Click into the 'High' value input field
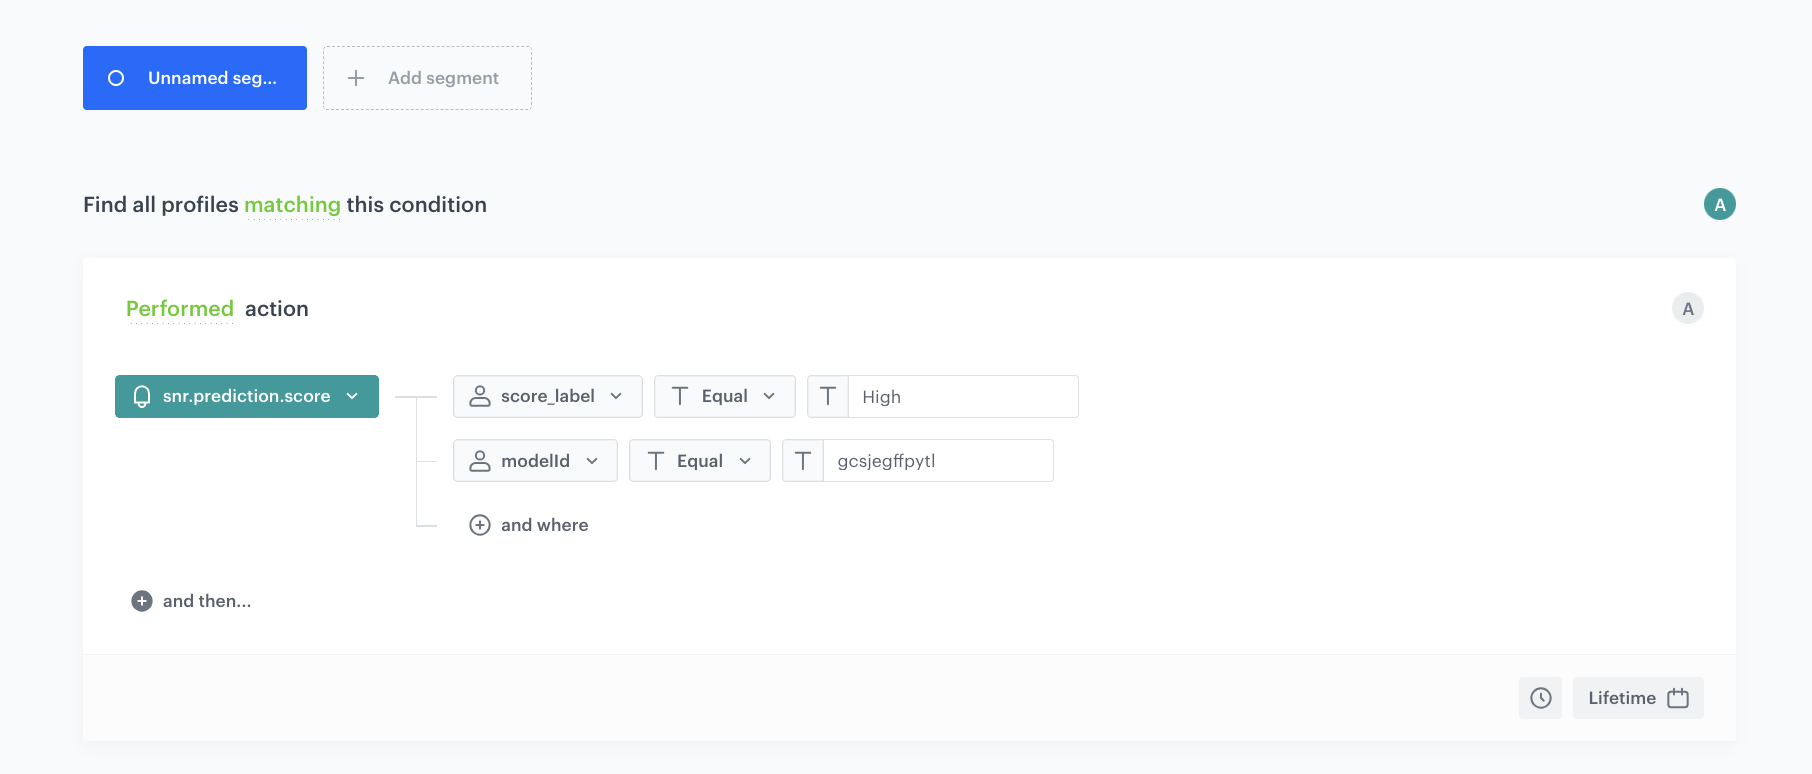1812x774 pixels. coord(962,397)
